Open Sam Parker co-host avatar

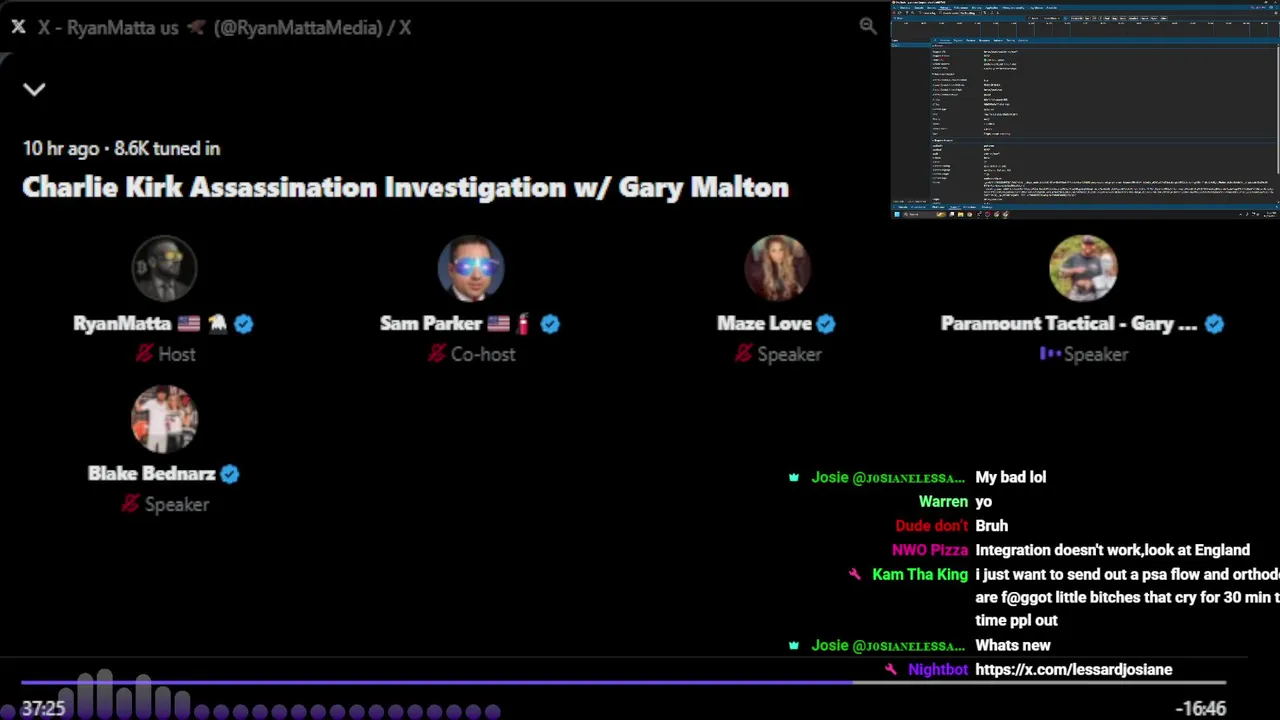tap(471, 268)
